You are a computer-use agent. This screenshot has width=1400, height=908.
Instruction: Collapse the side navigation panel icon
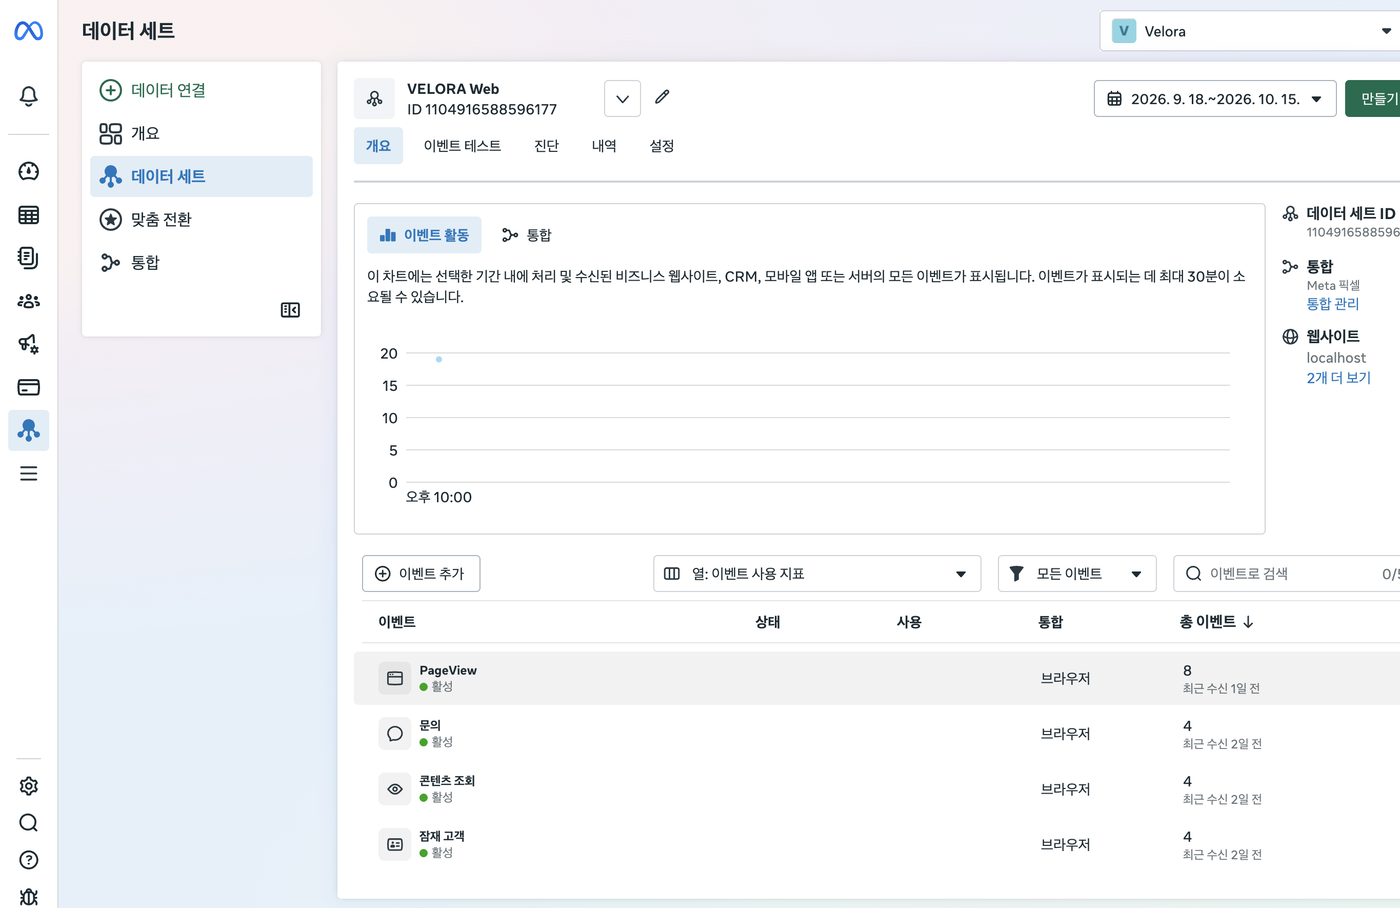tap(290, 310)
